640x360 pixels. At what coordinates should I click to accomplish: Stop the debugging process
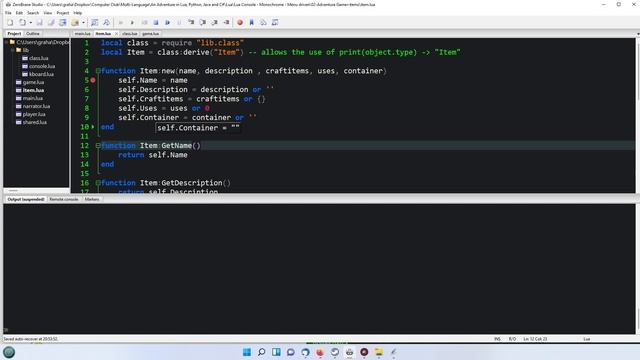pos(156,22)
